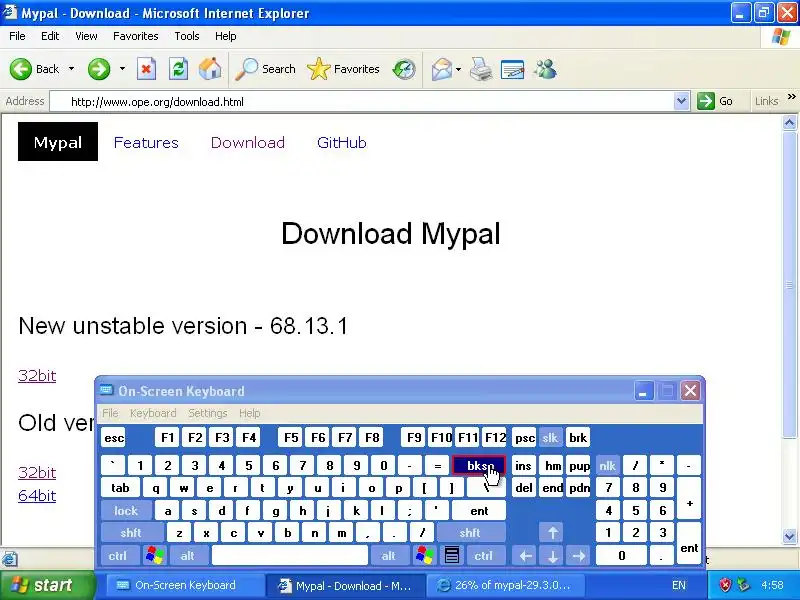Open the Mail button dropdown arrow
Screen dimensions: 800x600
click(x=458, y=69)
